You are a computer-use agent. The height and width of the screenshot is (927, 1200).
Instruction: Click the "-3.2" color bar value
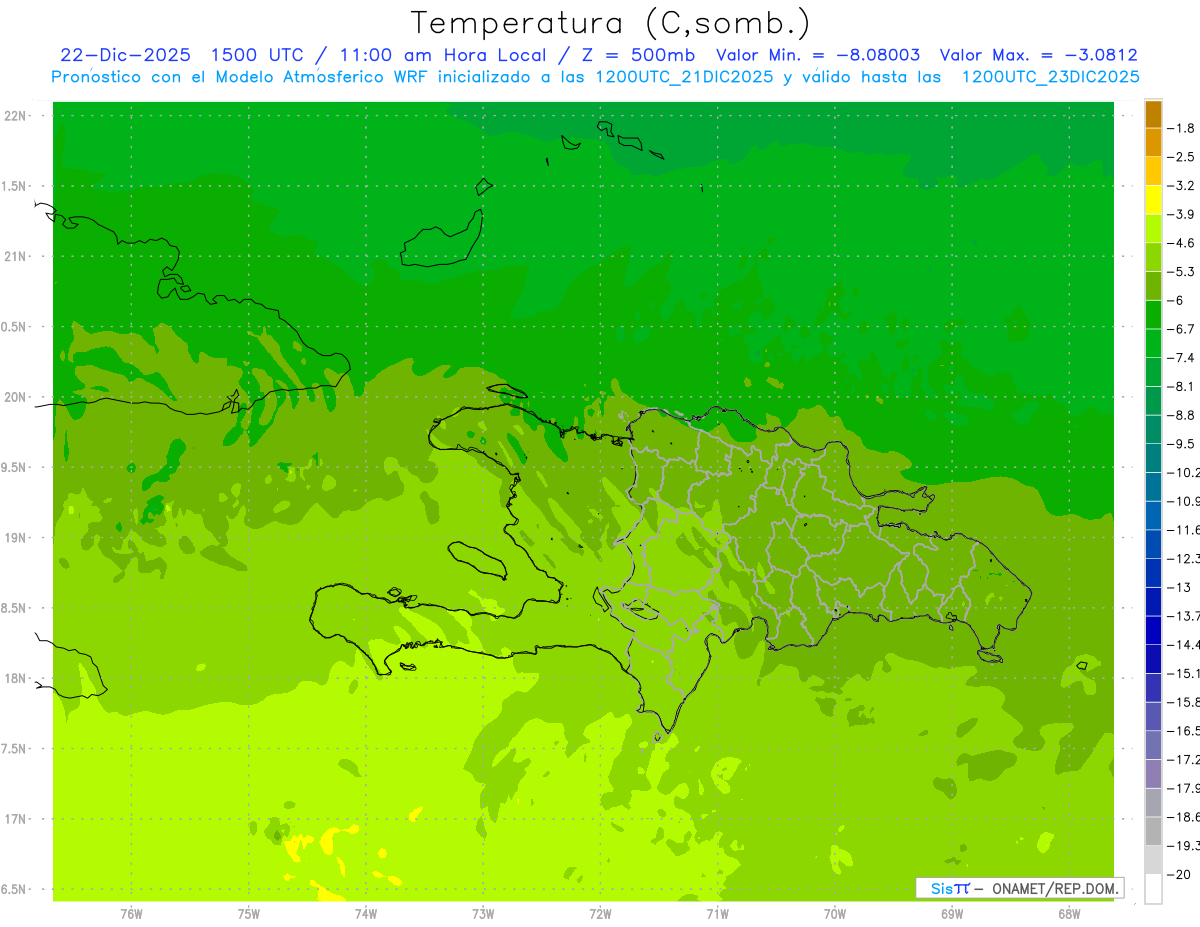(x=1183, y=185)
